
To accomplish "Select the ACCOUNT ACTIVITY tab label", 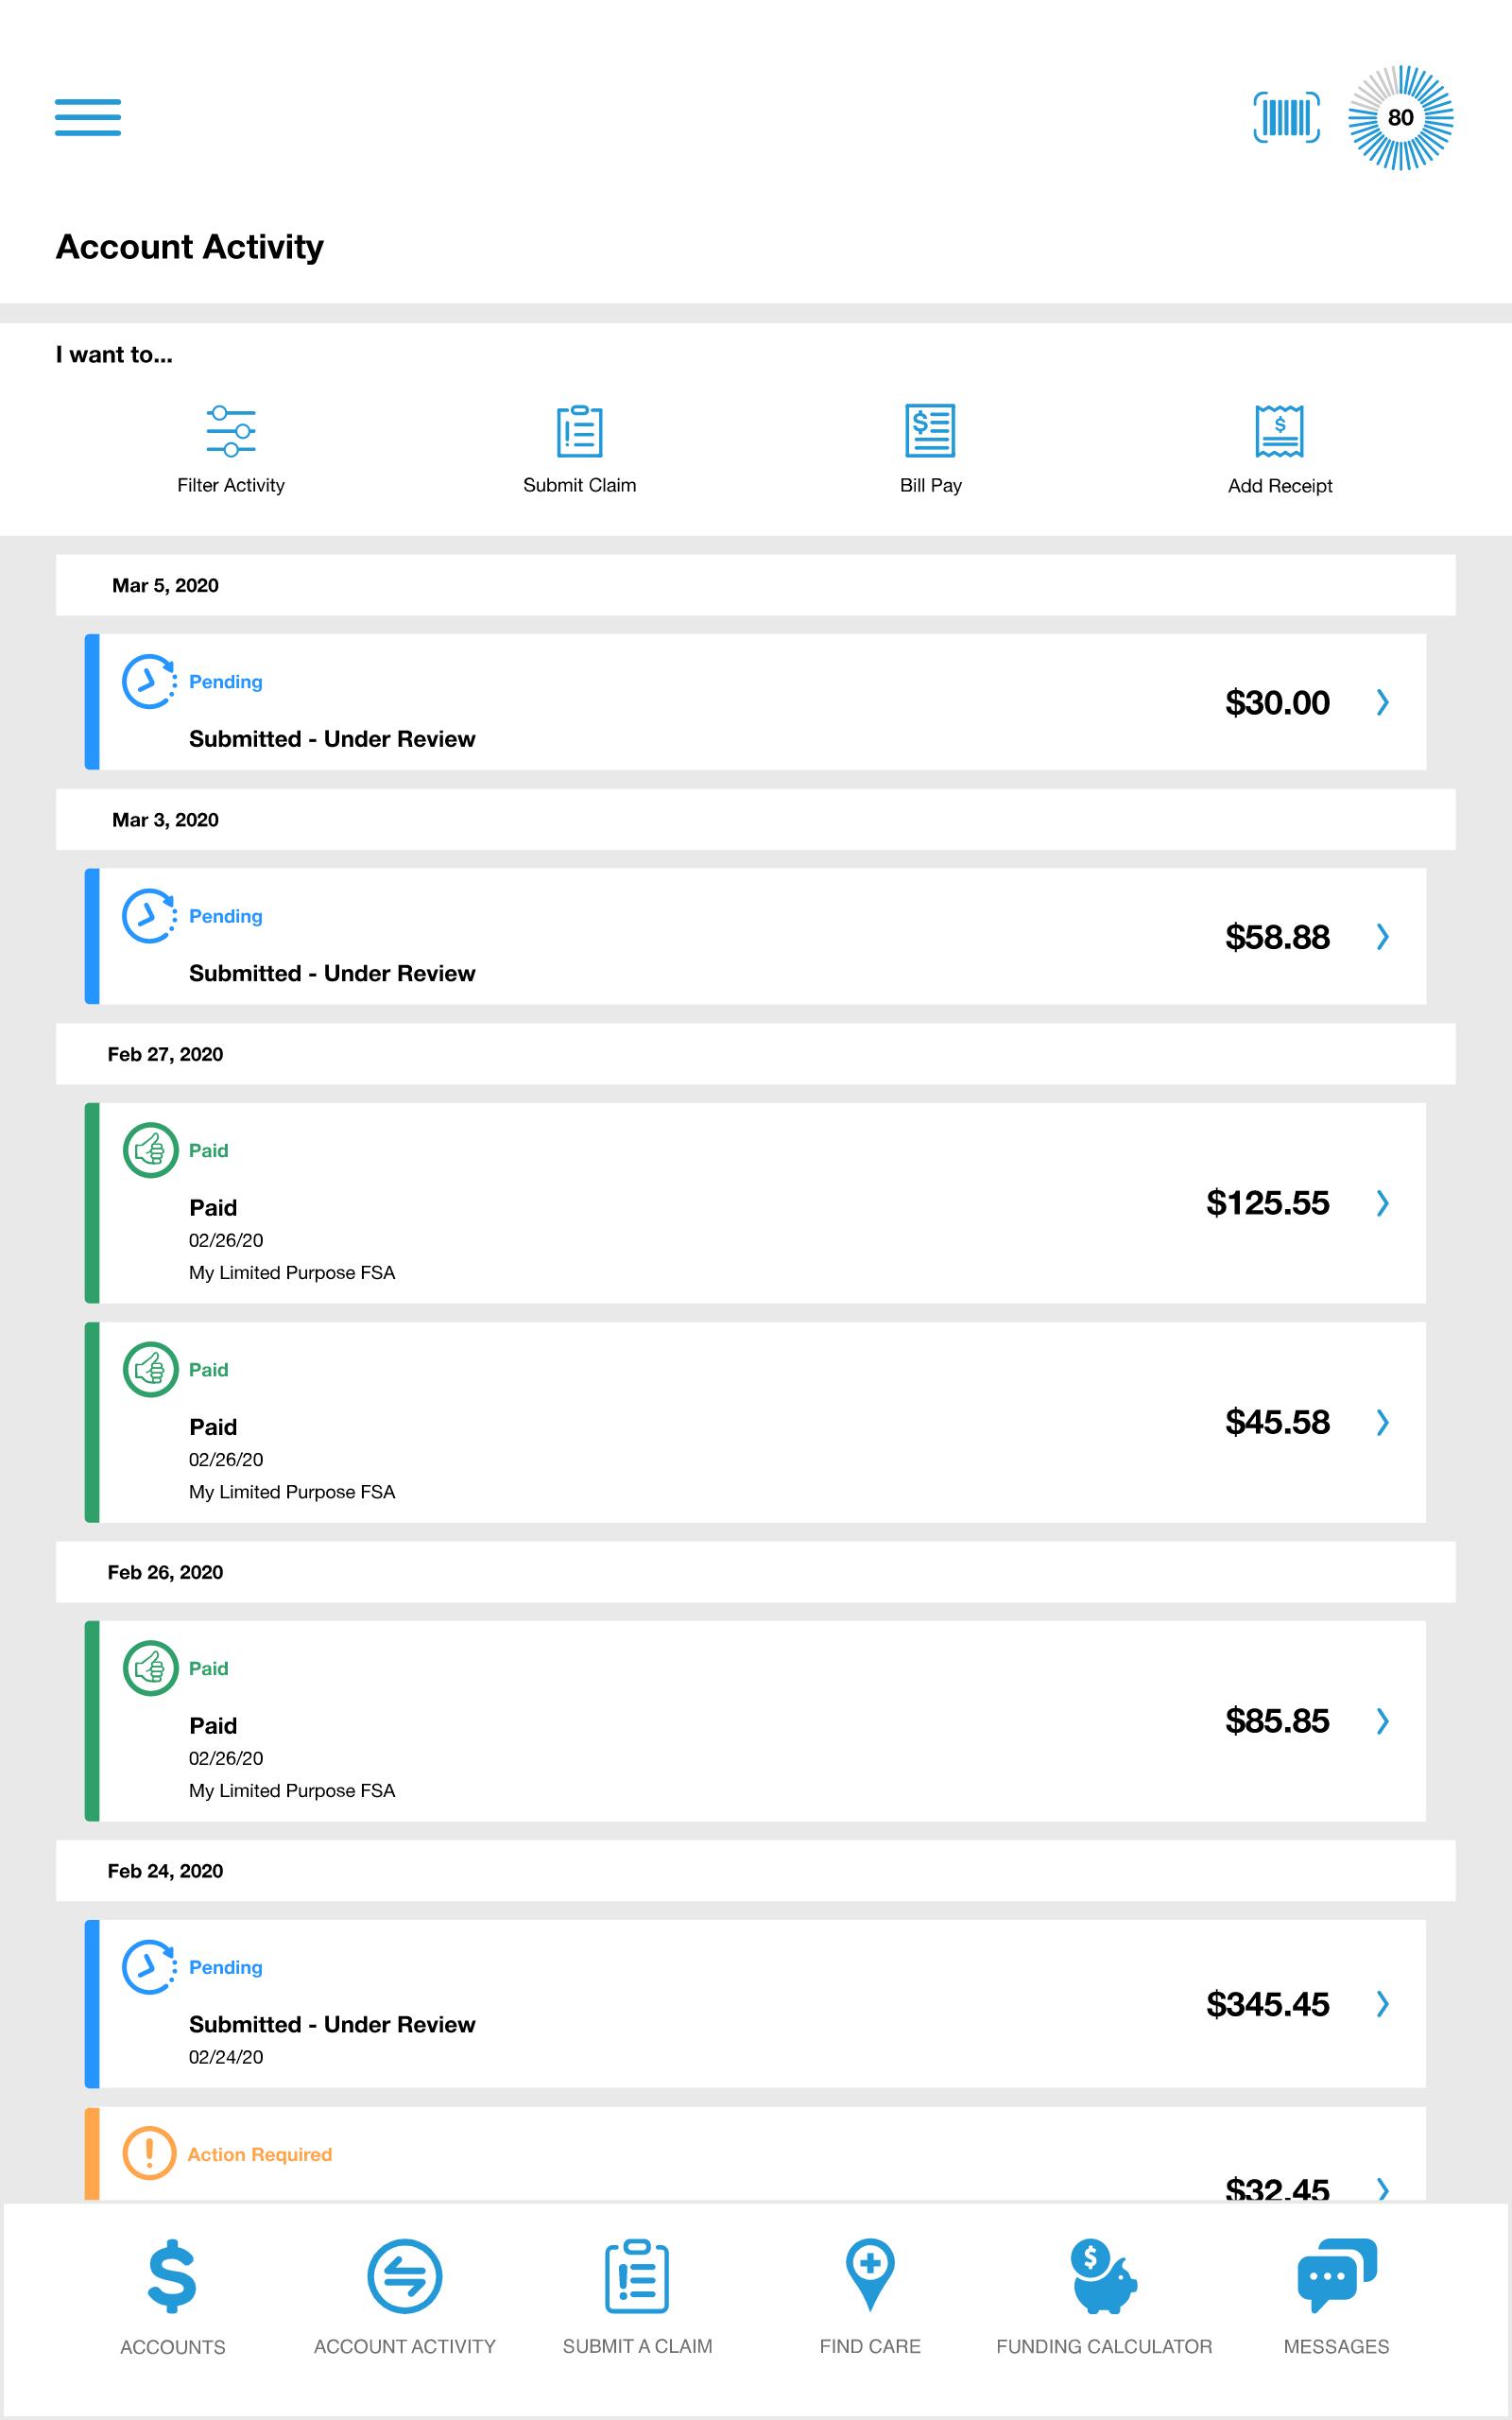I will pyautogui.click(x=404, y=2346).
